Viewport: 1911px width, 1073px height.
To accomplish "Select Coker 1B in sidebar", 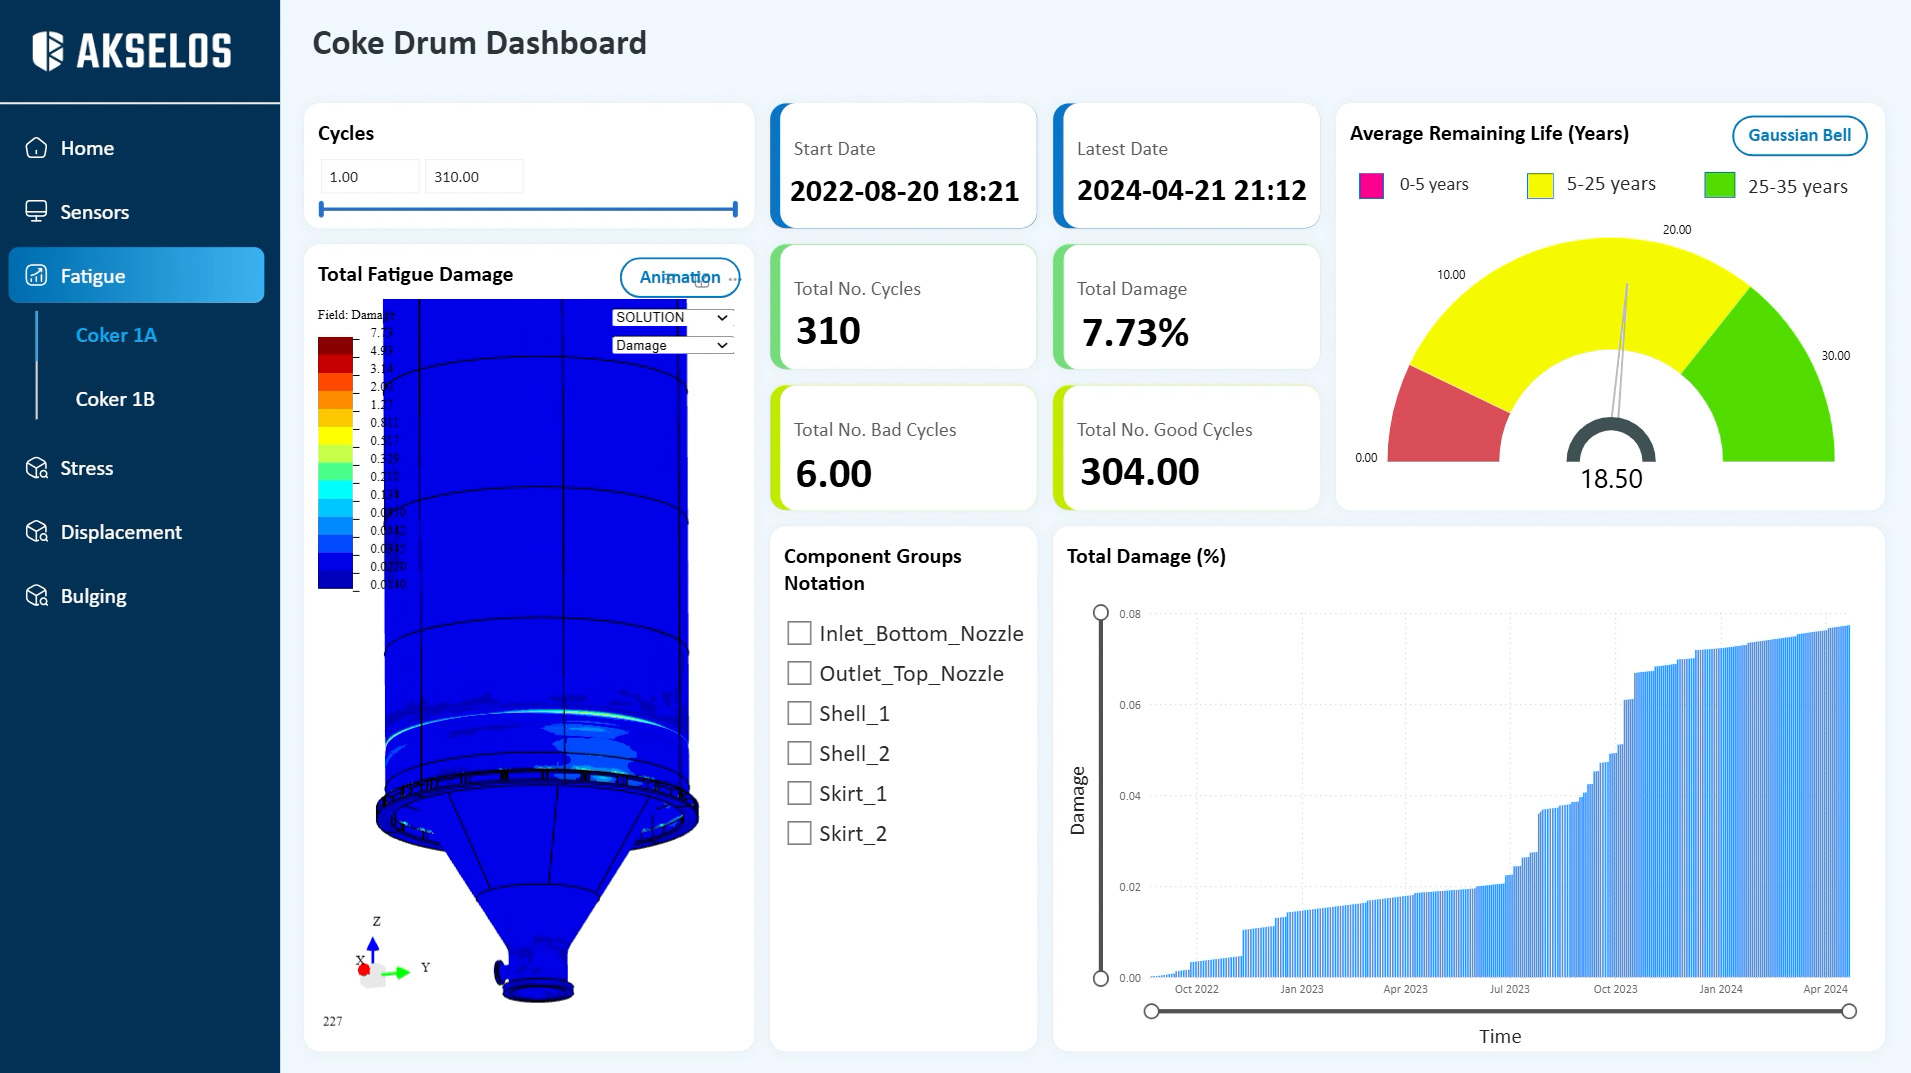I will [115, 399].
